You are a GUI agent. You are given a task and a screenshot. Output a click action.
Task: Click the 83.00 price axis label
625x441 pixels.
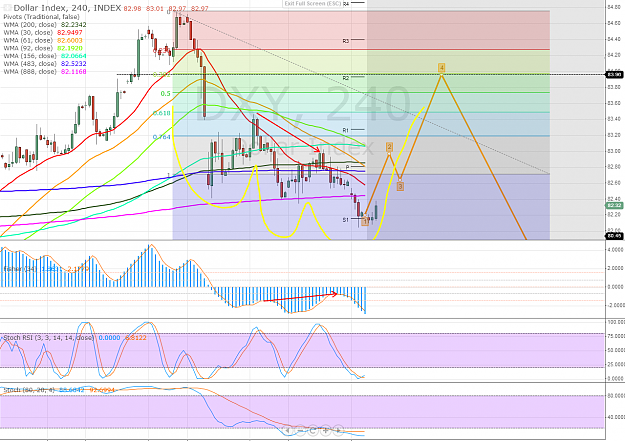tap(614, 151)
